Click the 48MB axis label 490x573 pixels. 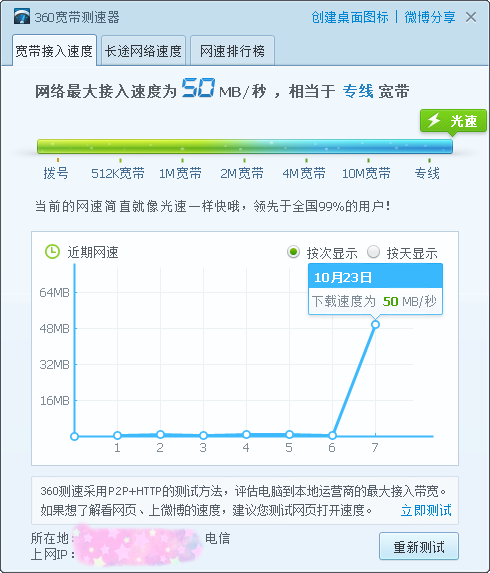point(54,329)
